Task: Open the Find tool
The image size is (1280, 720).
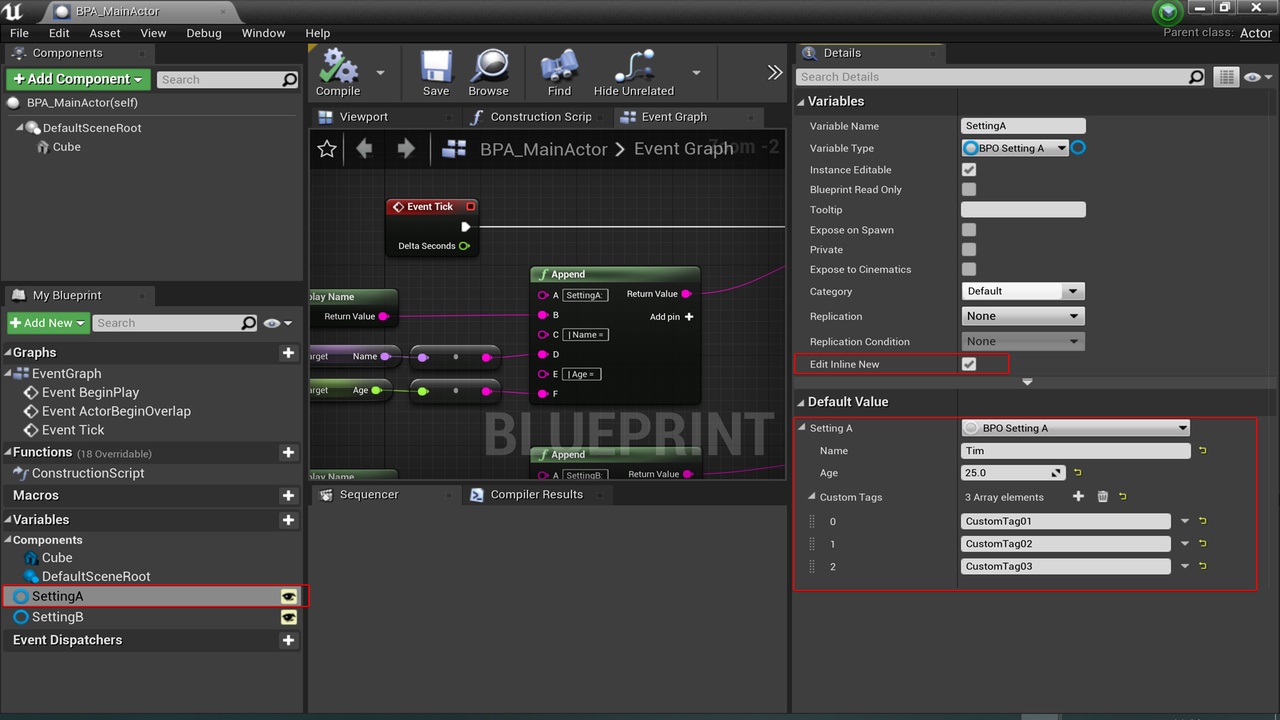Action: point(559,73)
